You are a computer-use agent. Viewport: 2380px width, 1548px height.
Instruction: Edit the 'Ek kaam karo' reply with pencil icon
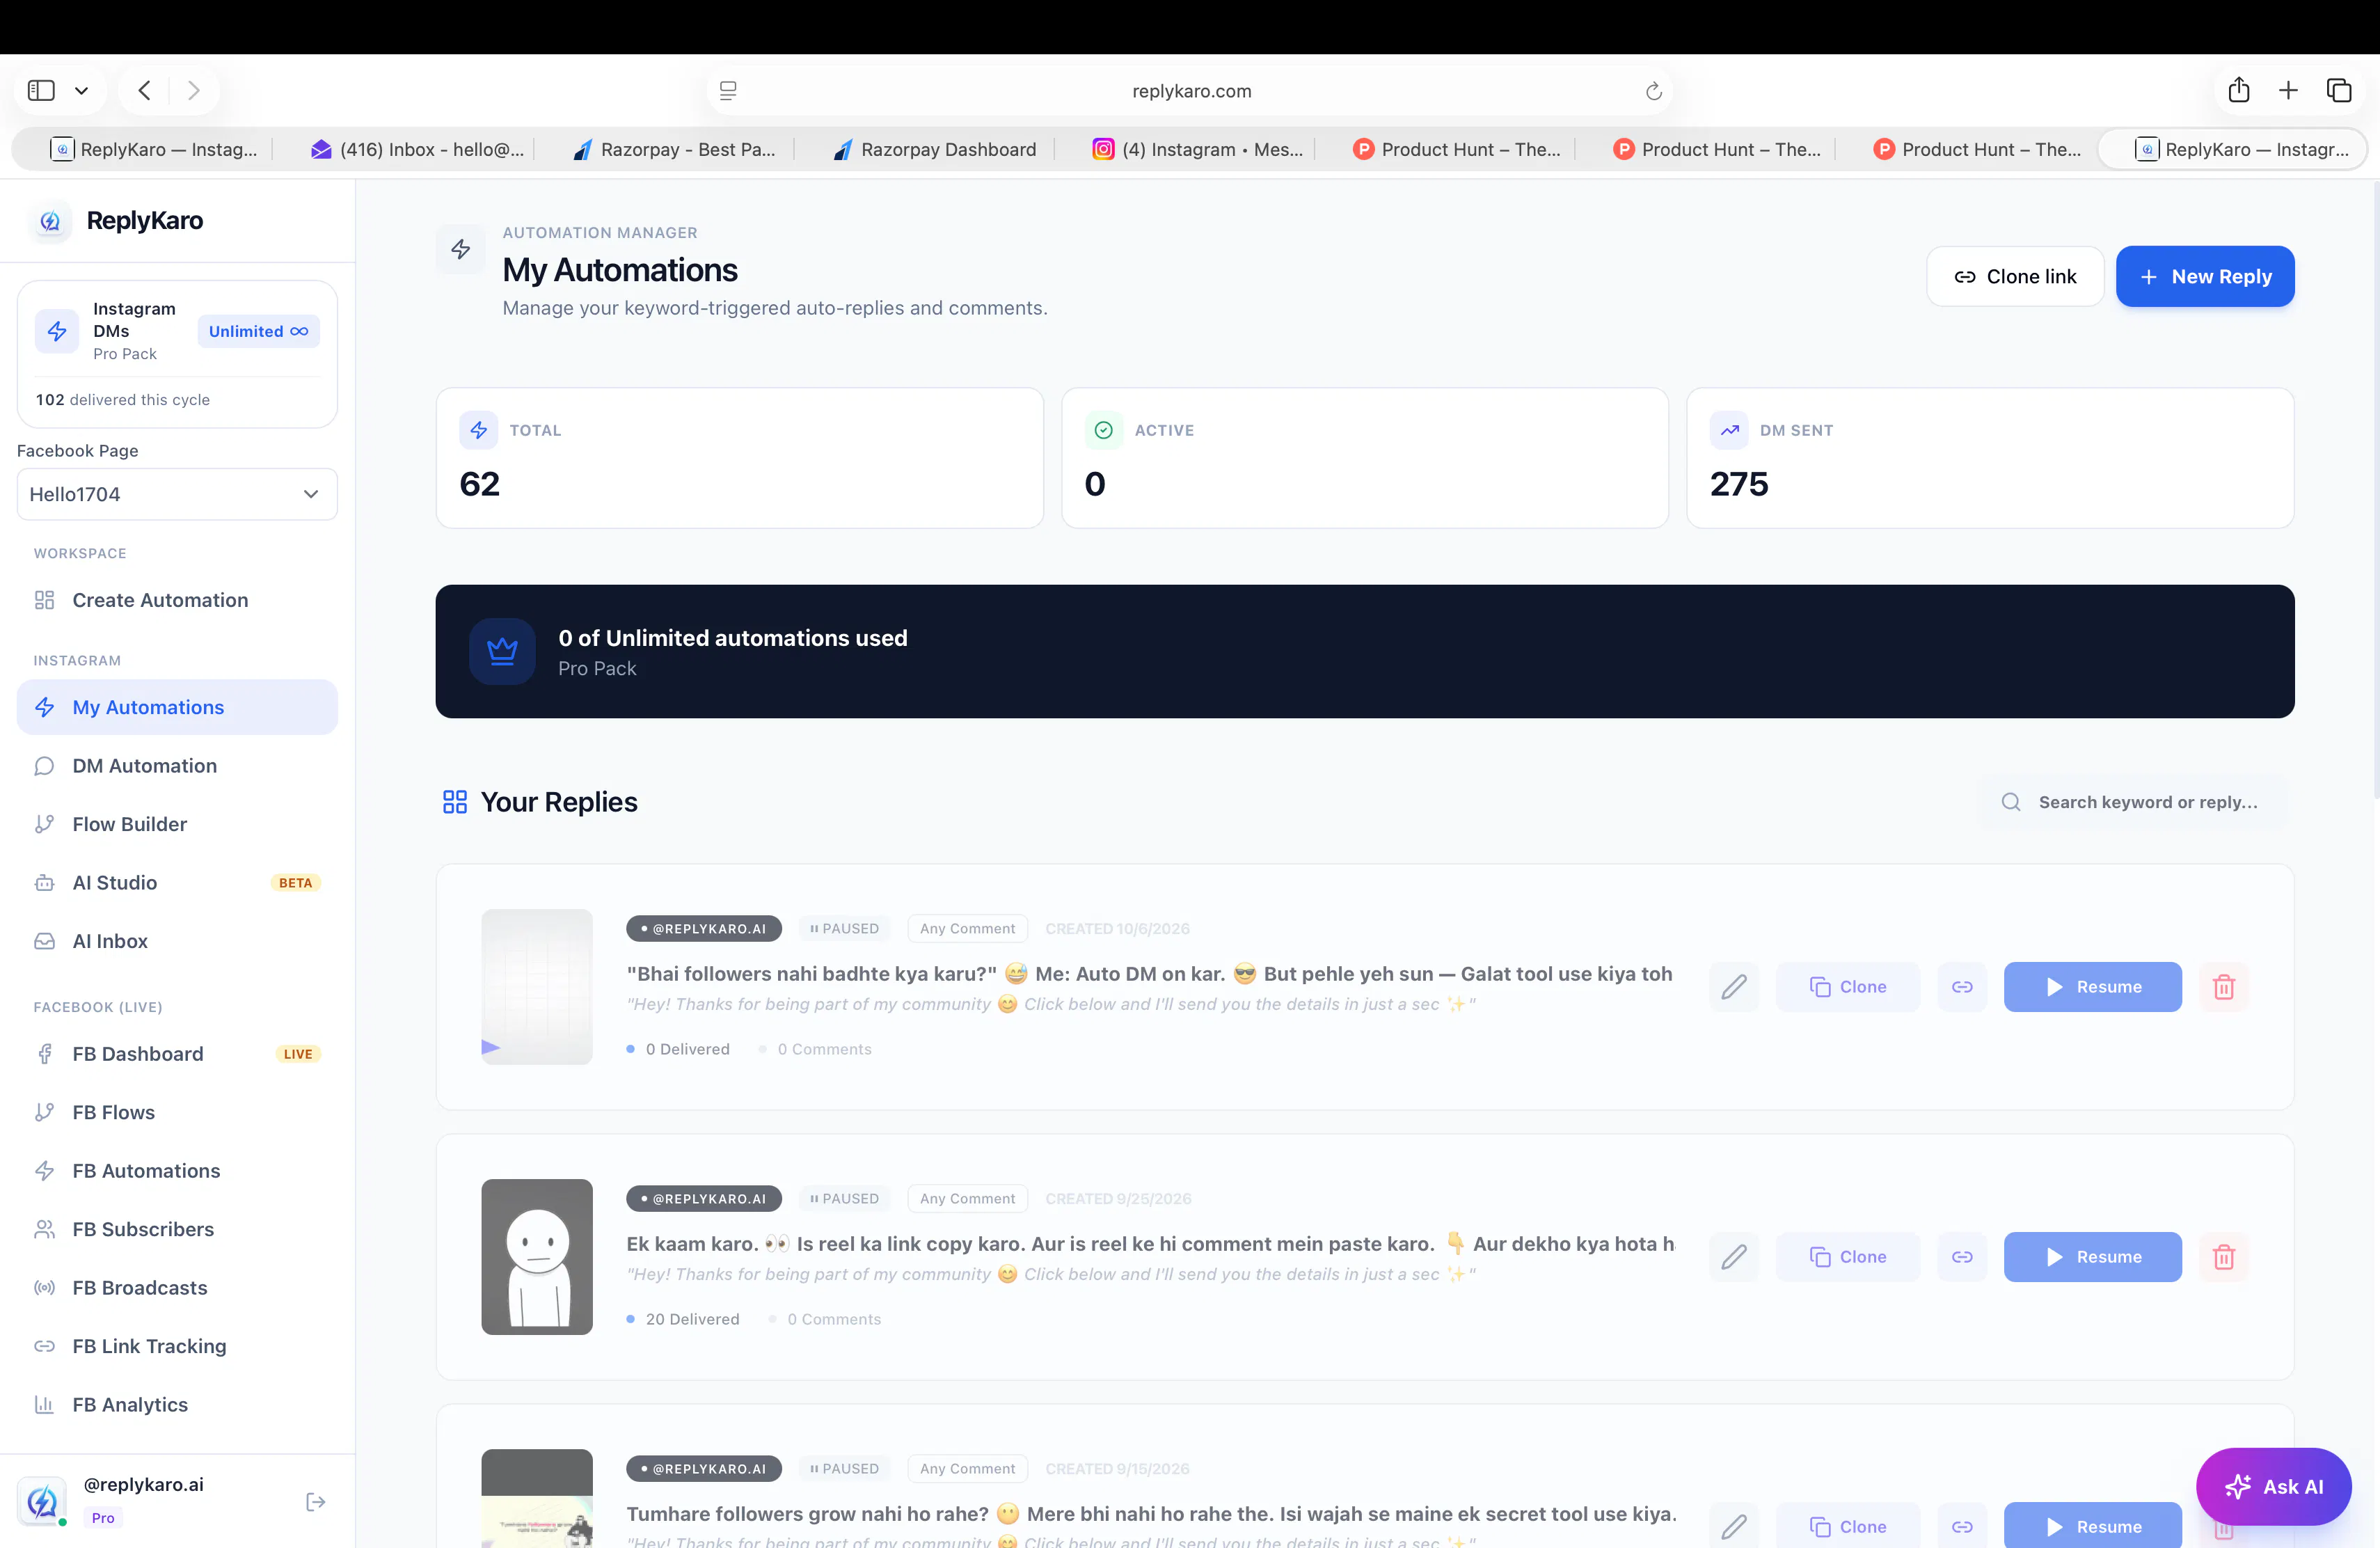point(1734,1257)
